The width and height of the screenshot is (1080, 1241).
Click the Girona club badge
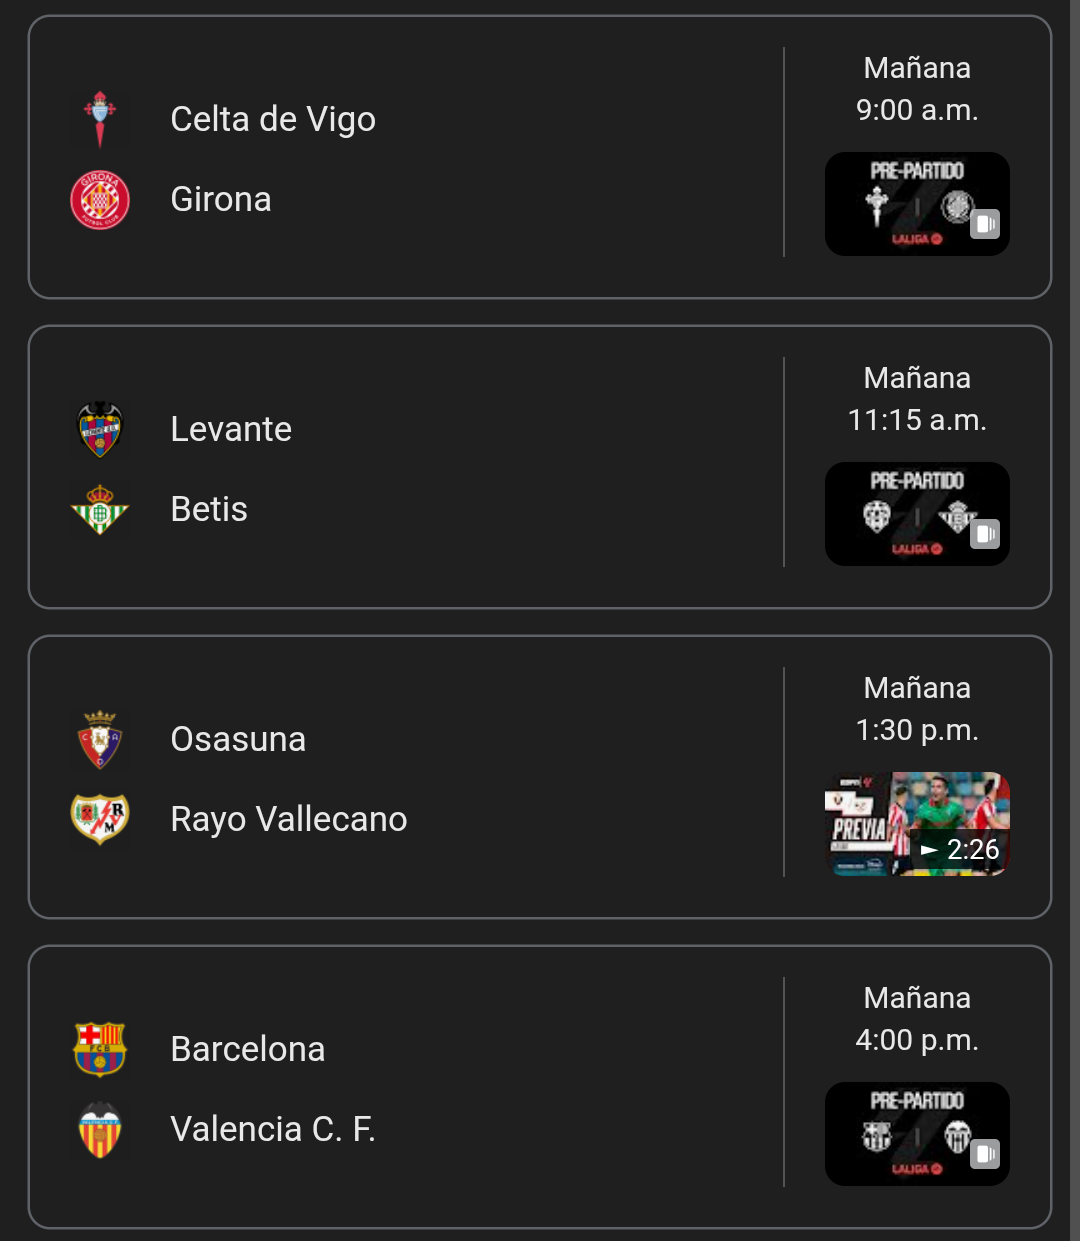point(100,199)
